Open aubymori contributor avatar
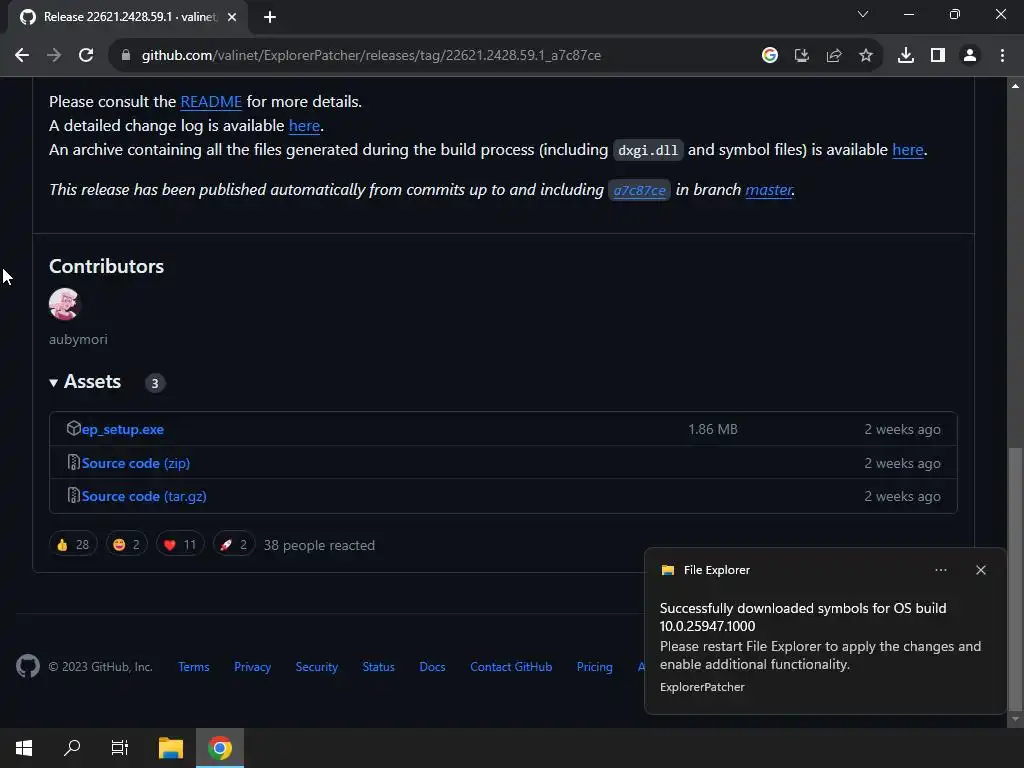The width and height of the screenshot is (1024, 768). 64,304
